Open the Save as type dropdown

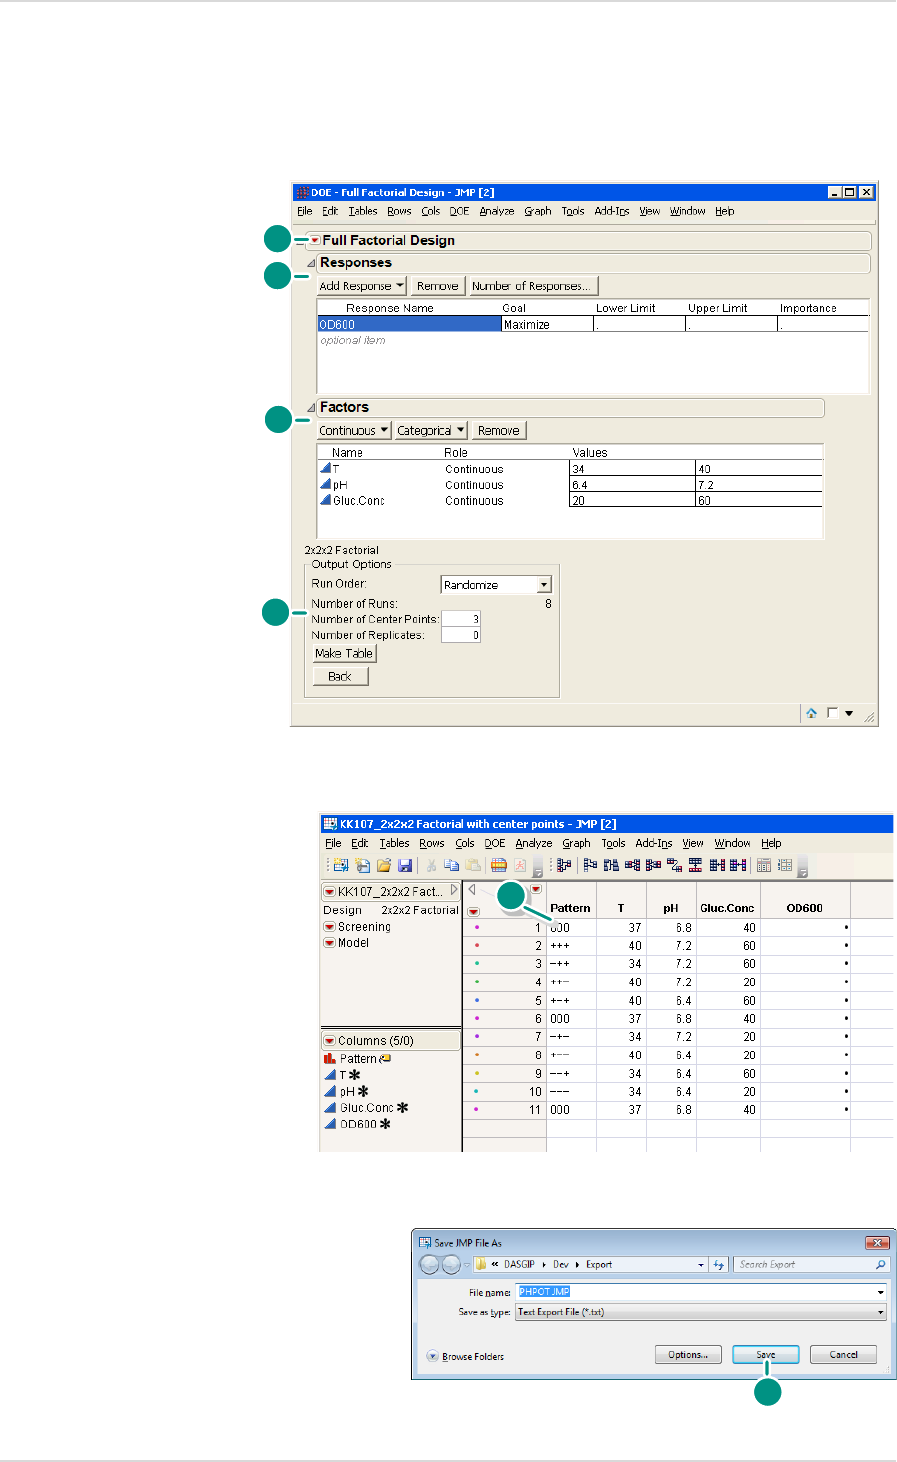701,1312
